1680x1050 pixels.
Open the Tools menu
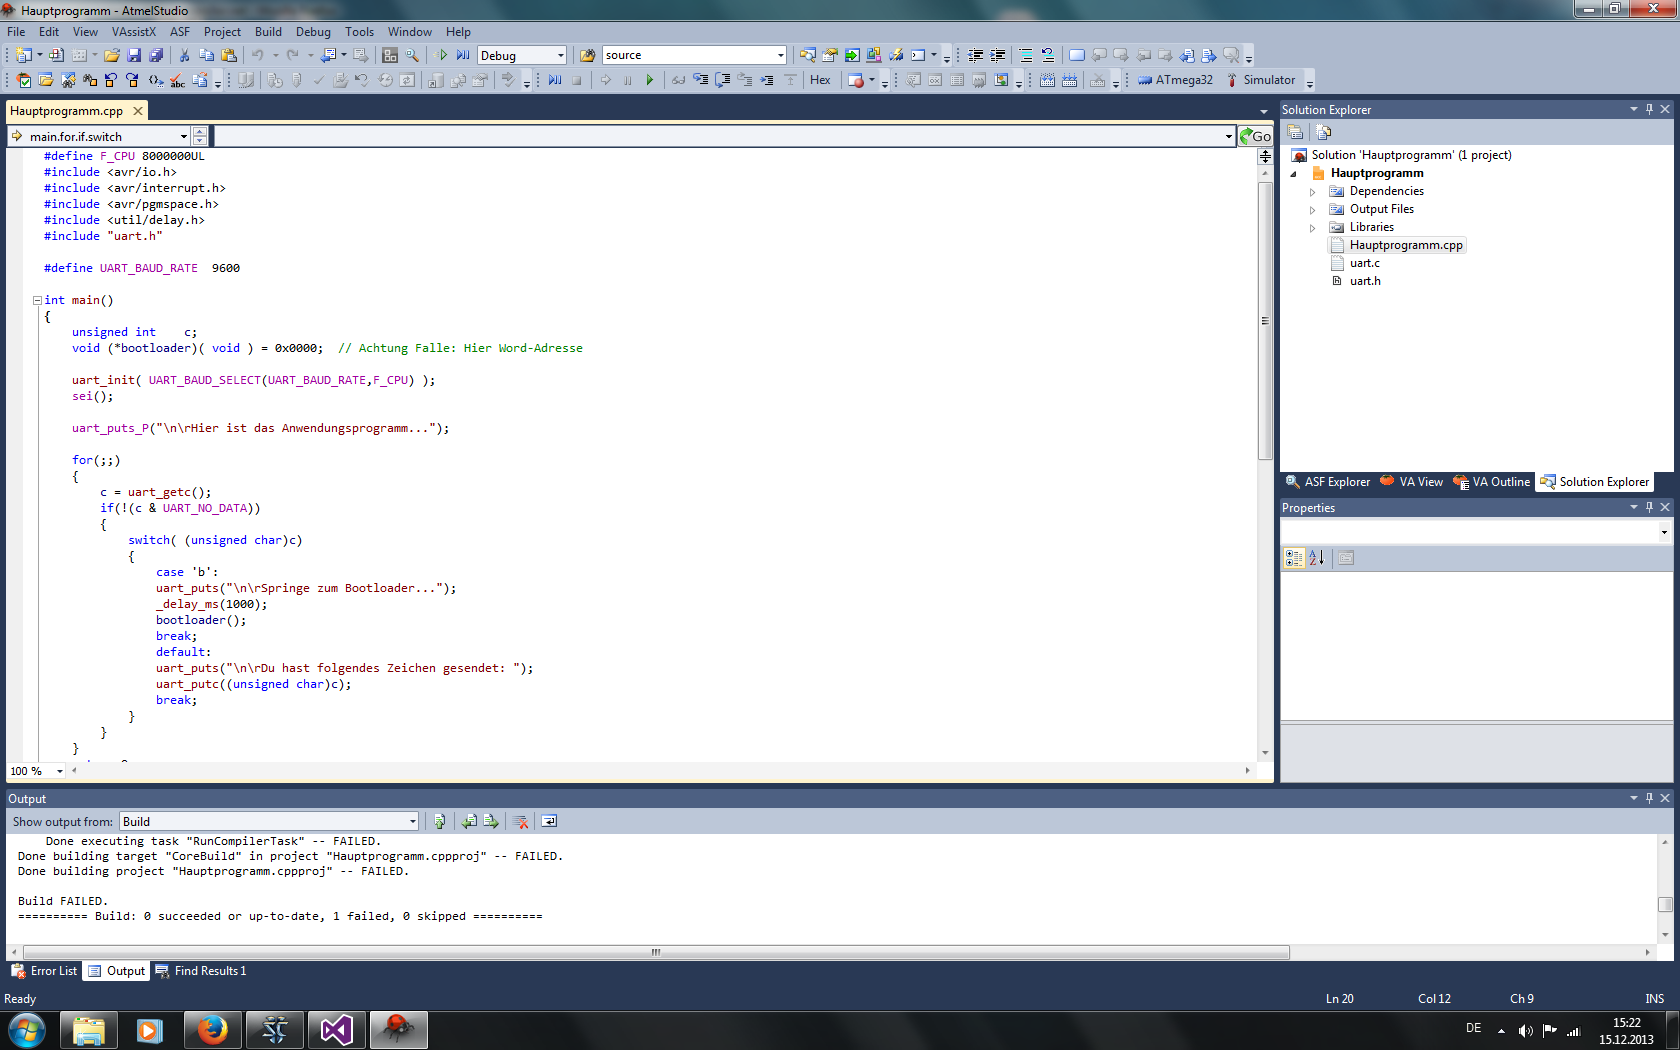tap(359, 31)
